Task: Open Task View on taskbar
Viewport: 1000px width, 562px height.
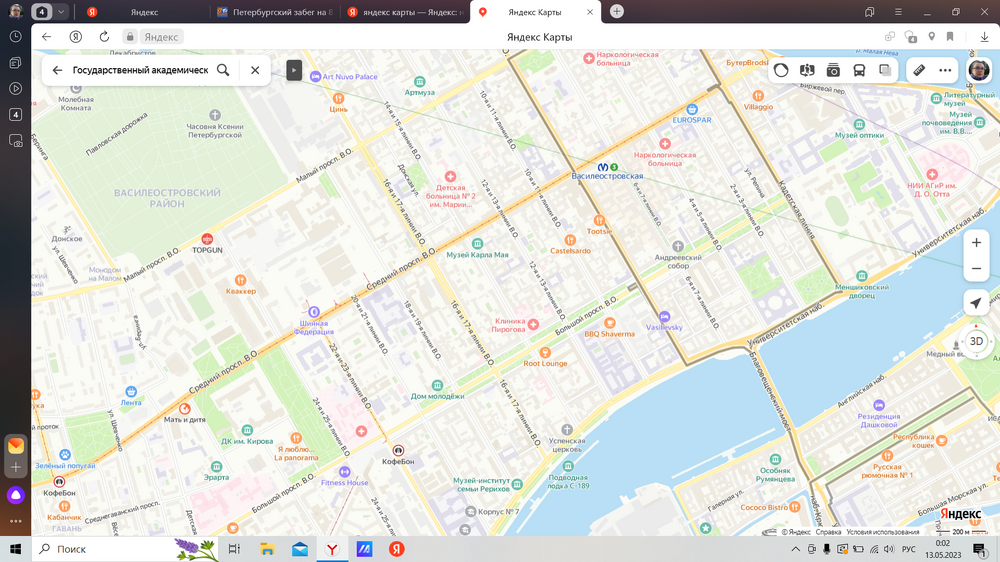Action: pos(234,549)
